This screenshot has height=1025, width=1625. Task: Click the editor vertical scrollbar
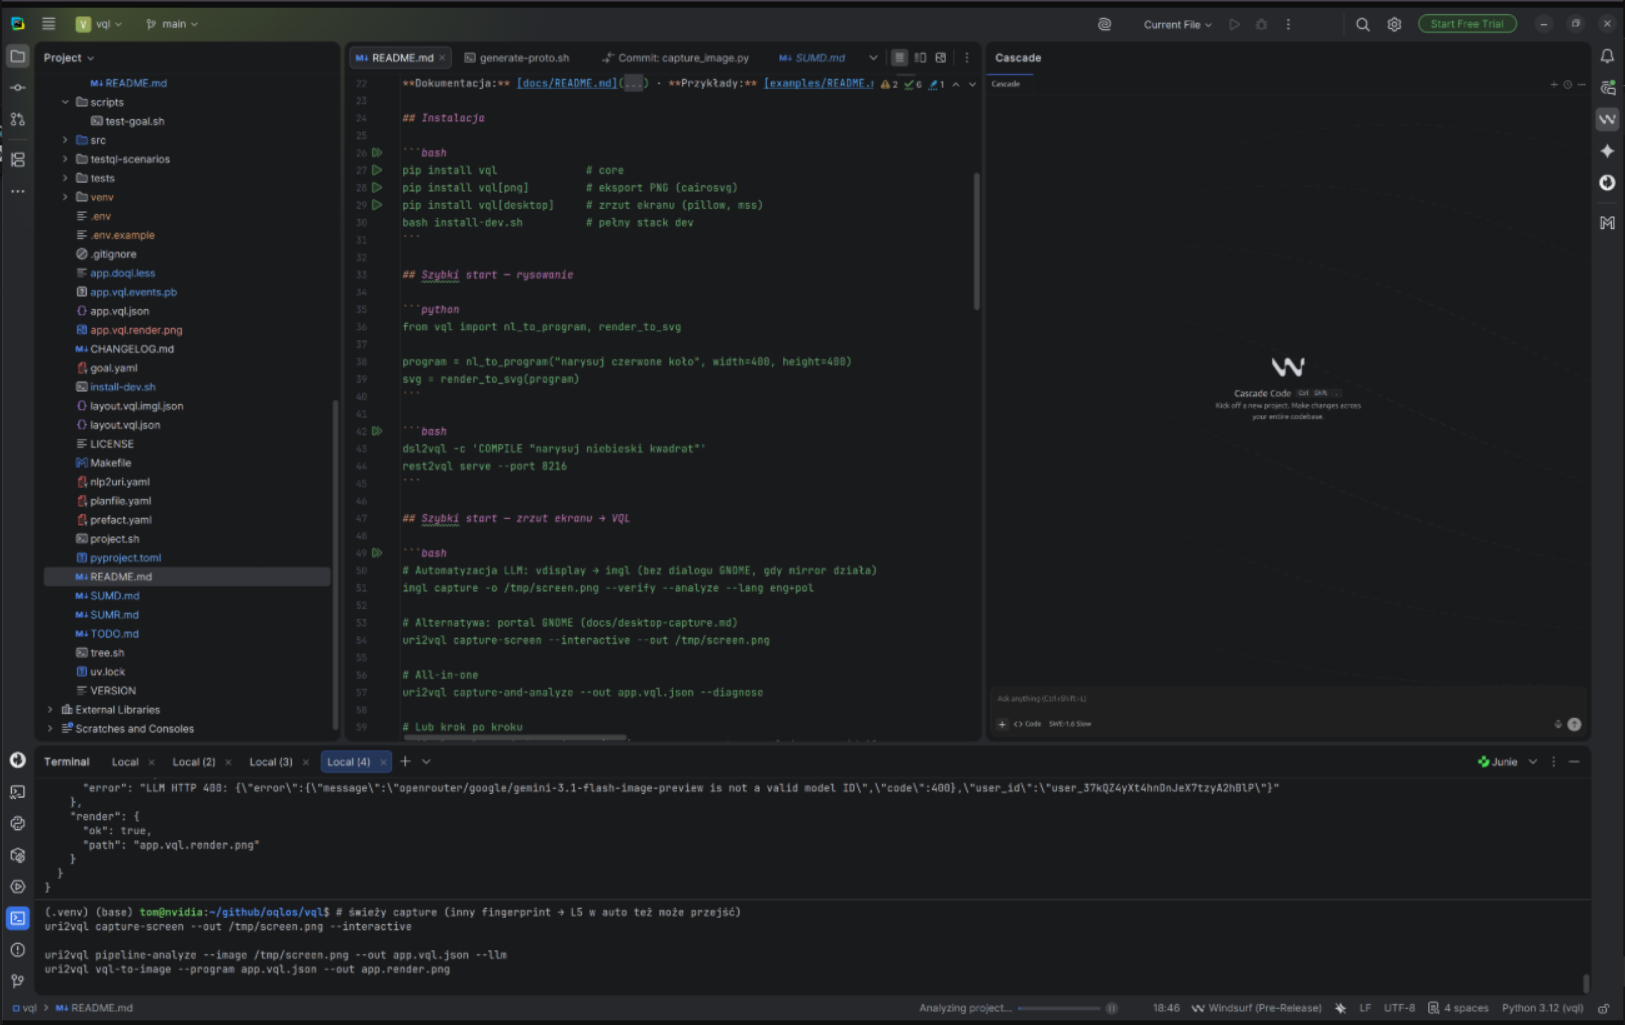(976, 241)
